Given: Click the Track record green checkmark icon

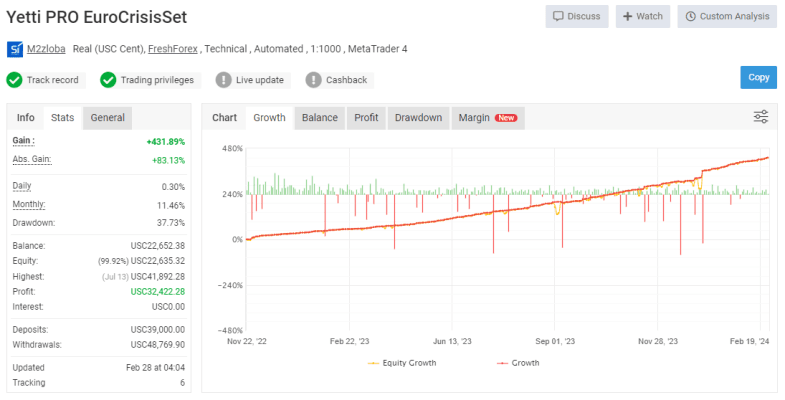Looking at the screenshot, I should click(14, 80).
